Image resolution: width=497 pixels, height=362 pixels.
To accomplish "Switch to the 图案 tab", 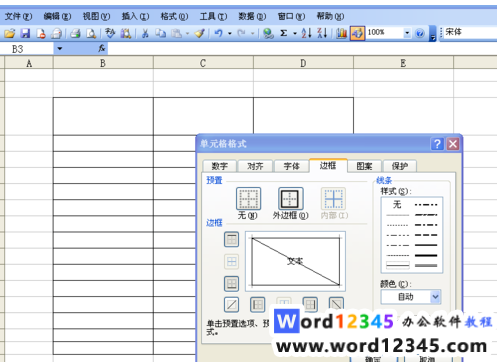I will 364,166.
